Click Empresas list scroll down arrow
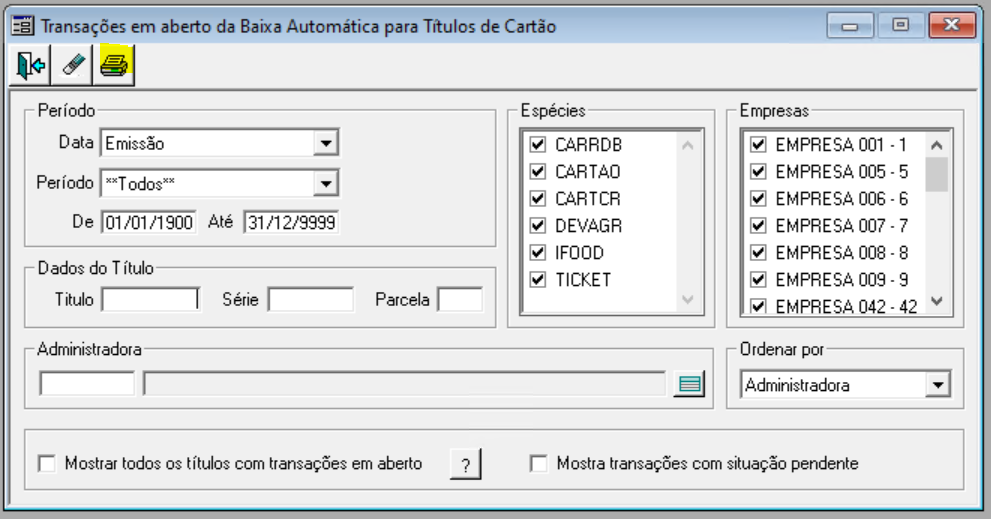Screen dimensions: 991x519 pos(937,302)
